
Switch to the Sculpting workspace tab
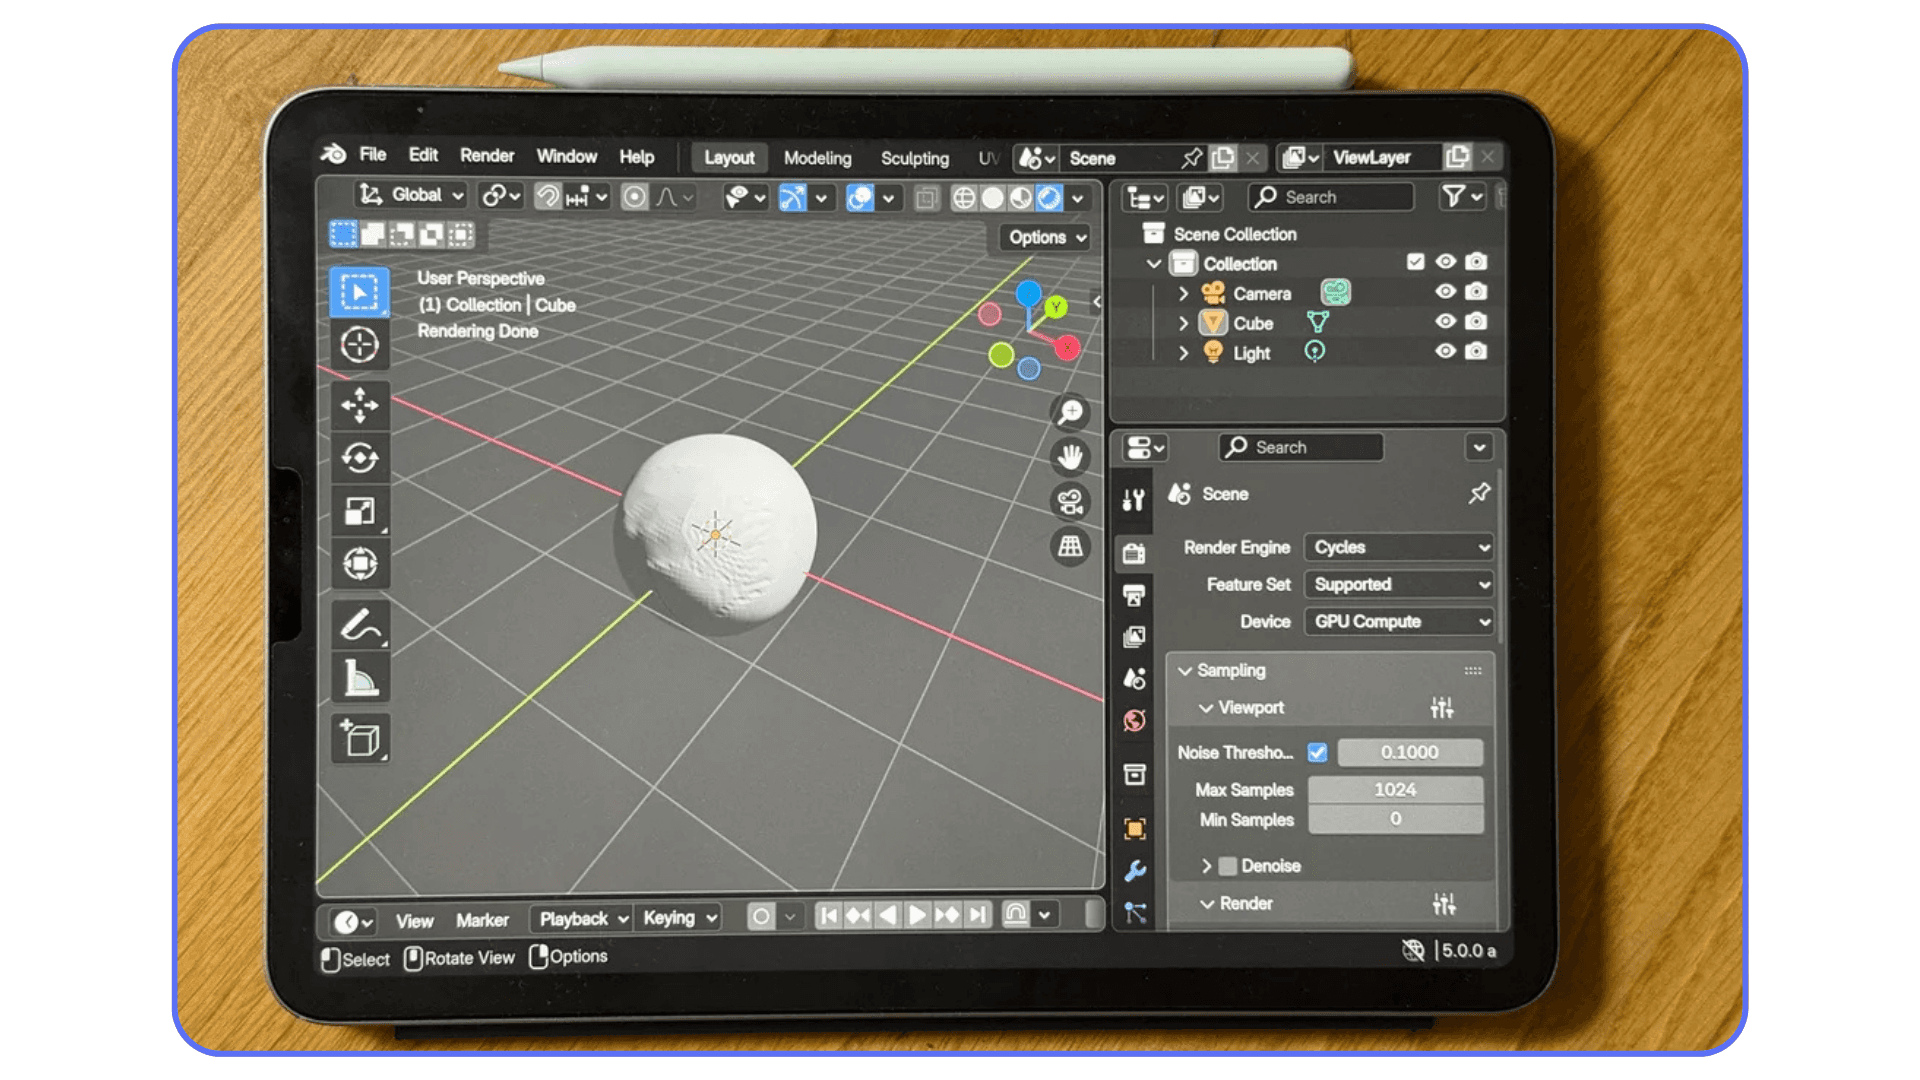(914, 158)
